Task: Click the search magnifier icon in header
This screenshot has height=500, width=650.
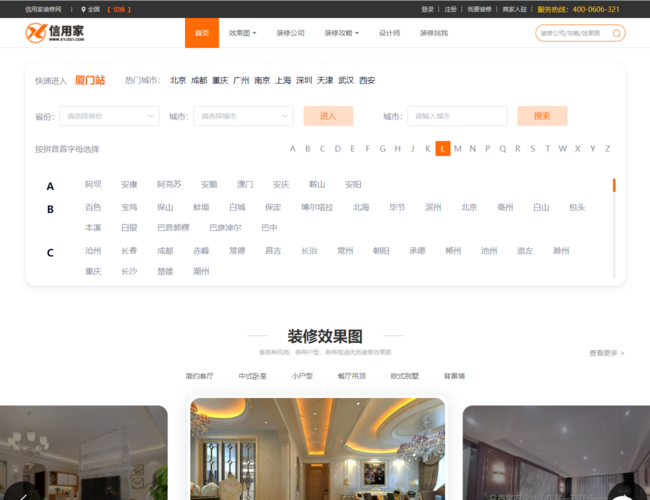Action: pyautogui.click(x=615, y=33)
